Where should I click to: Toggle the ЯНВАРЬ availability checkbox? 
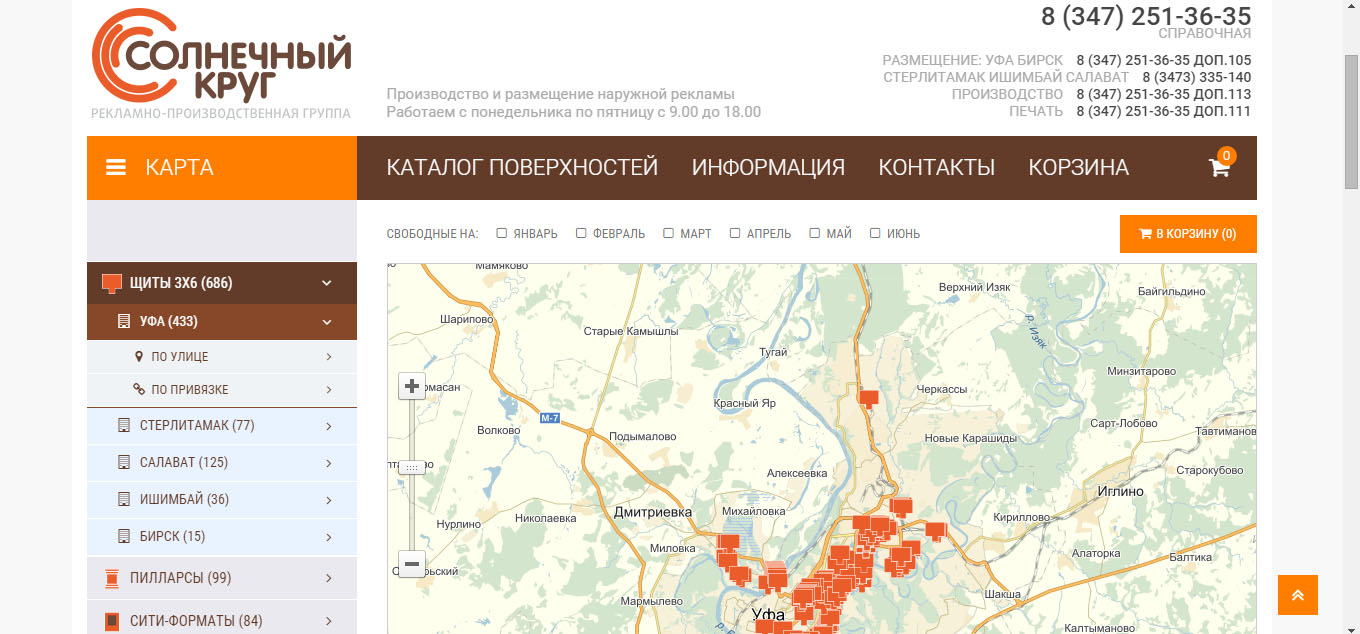coord(502,233)
